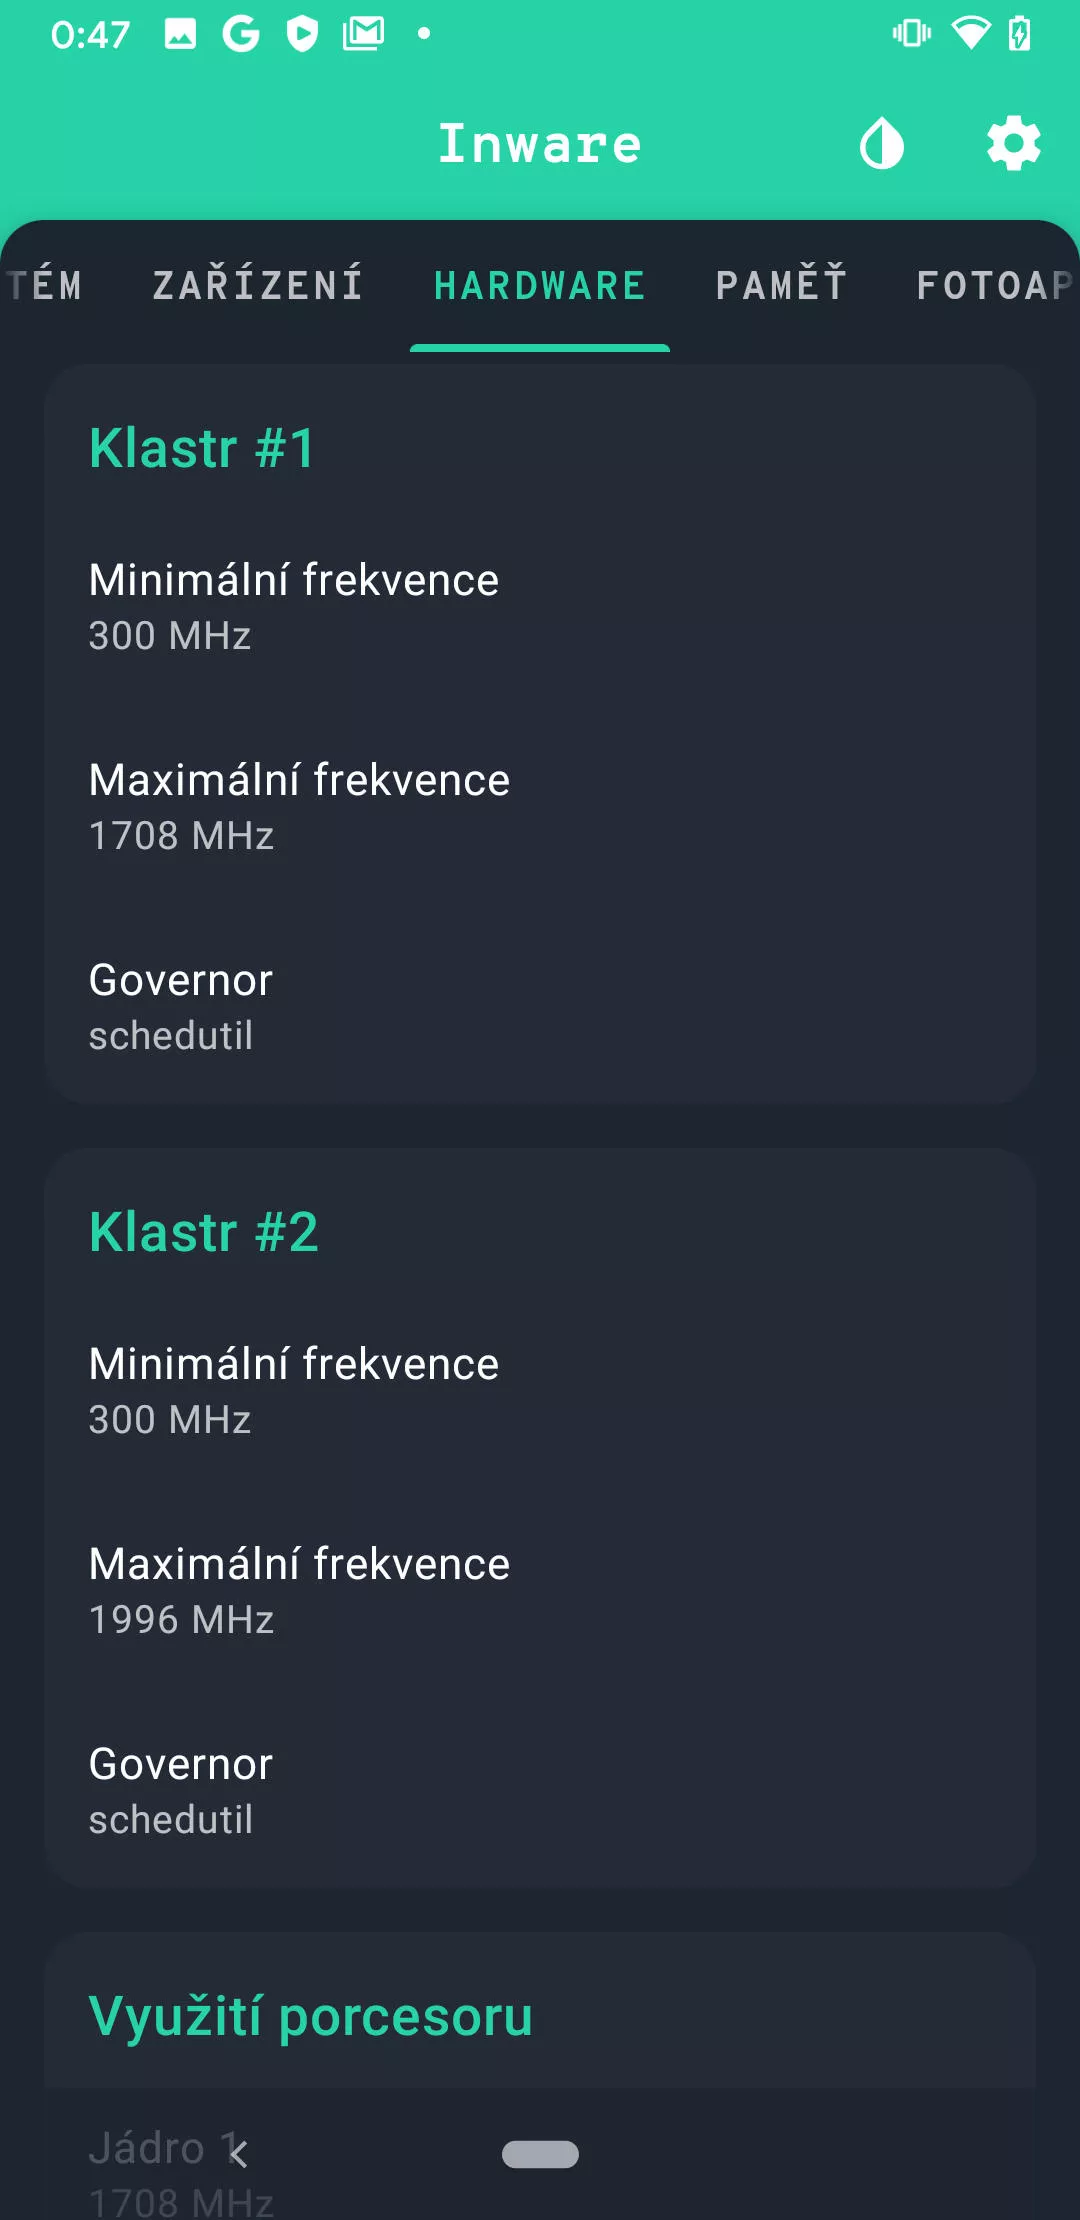Tap the Google icon in status bar
1080x2220 pixels.
[x=241, y=34]
